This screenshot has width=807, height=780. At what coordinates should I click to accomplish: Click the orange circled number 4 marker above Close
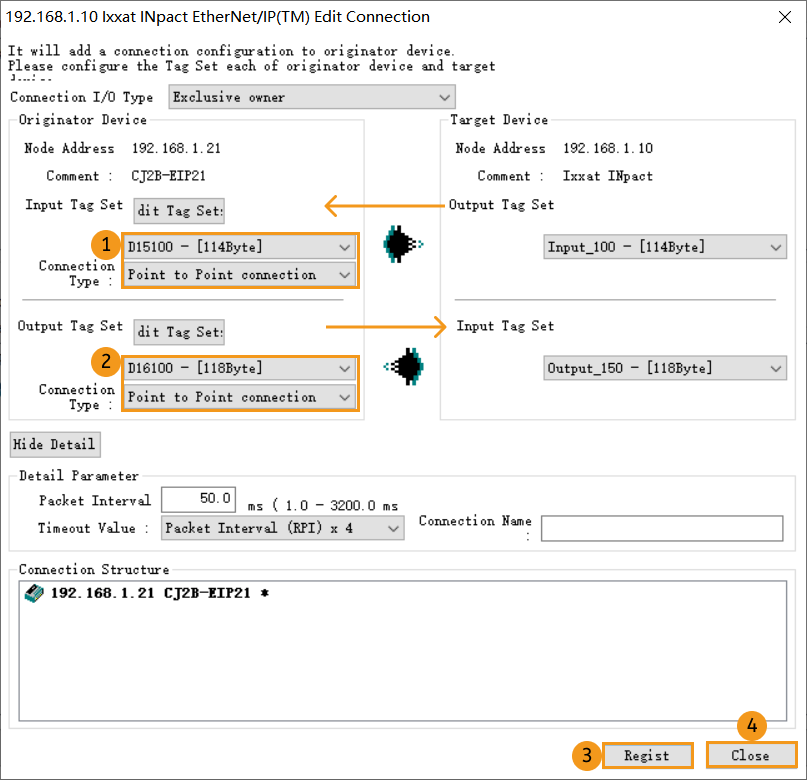coord(751,726)
